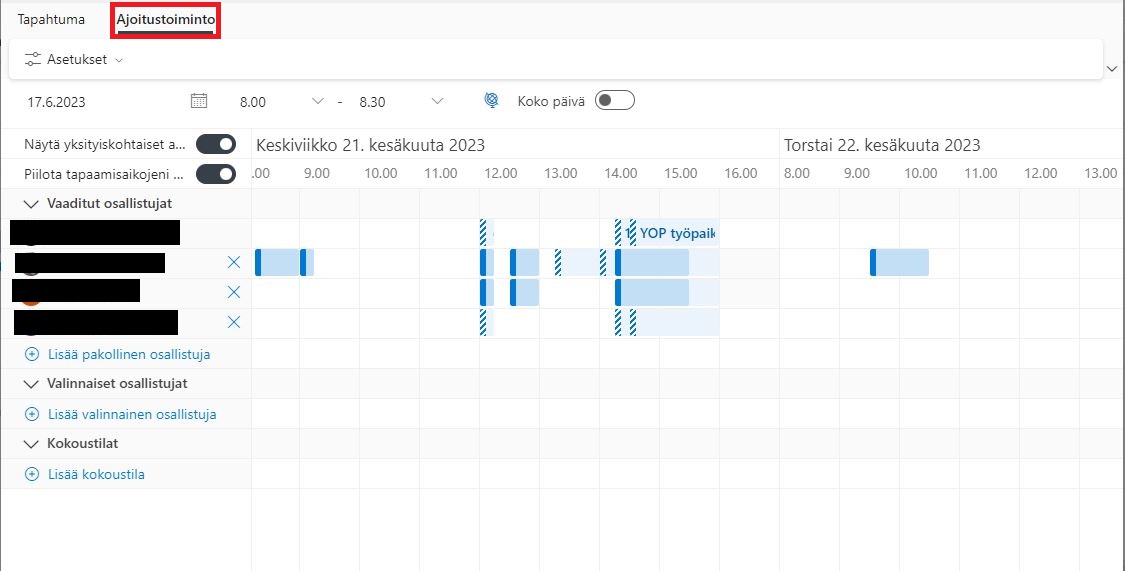Viewport: 1125px width, 571px height.
Task: Click Torstai 22. kesäkuuta 2023 header
Action: click(x=882, y=145)
